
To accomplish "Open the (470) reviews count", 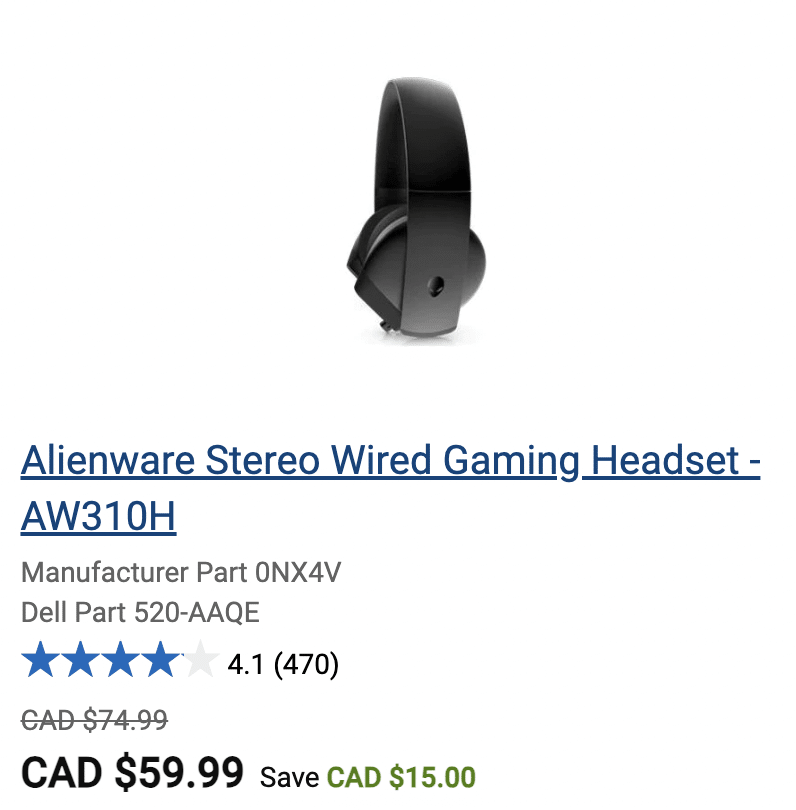I will click(x=306, y=664).
